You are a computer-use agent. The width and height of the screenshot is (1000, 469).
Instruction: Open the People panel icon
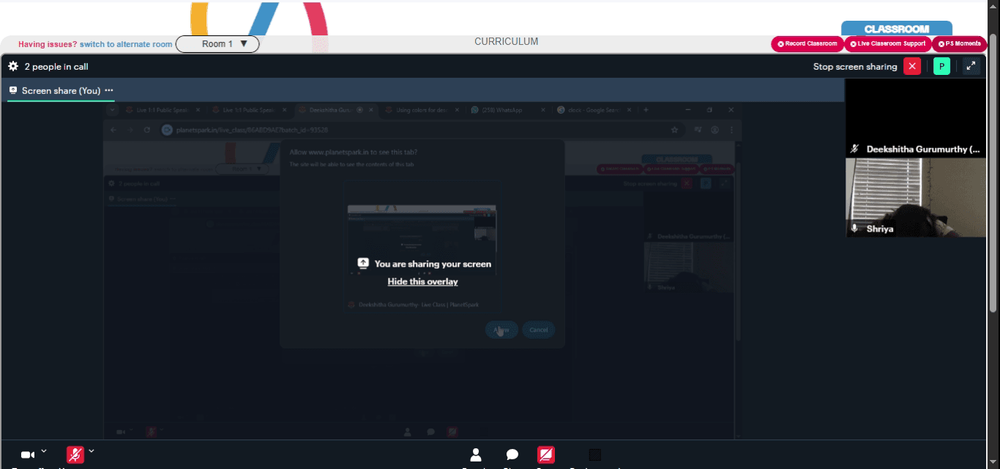click(x=476, y=455)
